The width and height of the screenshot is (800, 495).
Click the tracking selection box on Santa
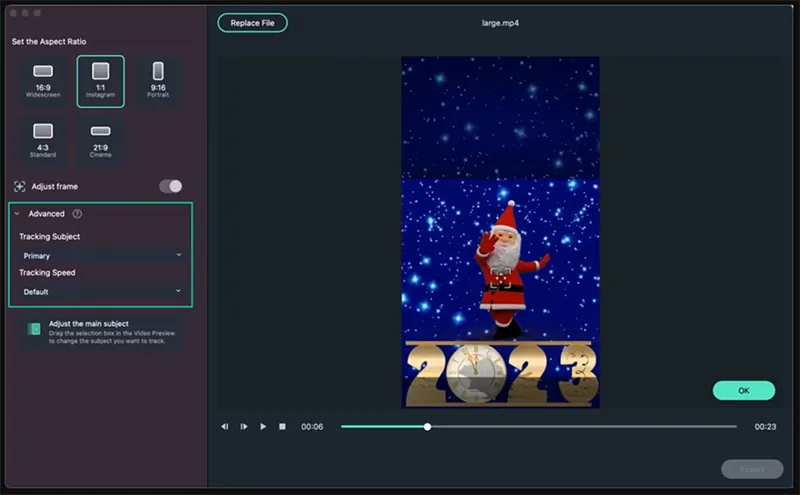click(x=501, y=279)
